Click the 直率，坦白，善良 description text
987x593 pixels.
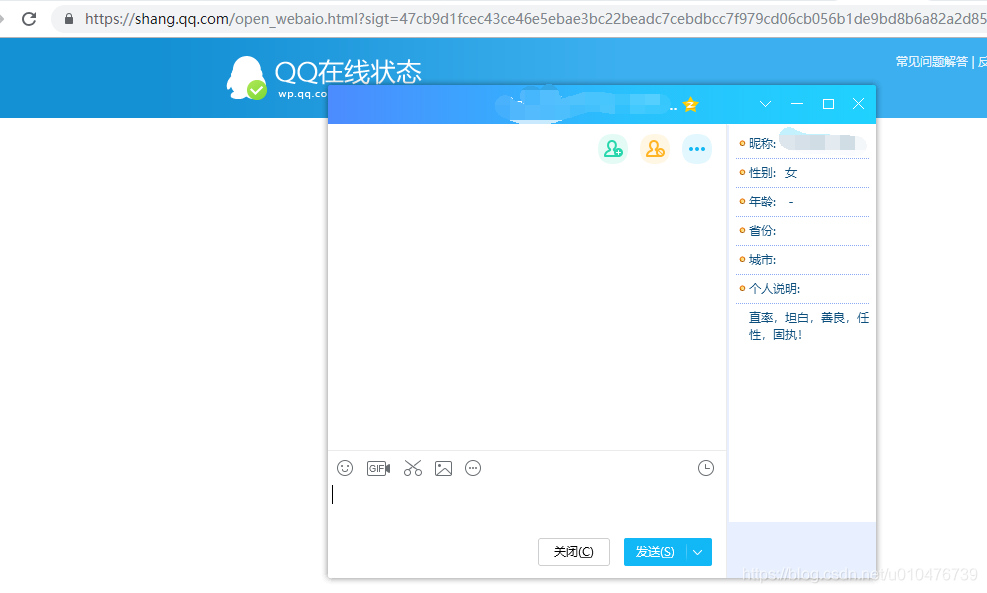pos(809,326)
